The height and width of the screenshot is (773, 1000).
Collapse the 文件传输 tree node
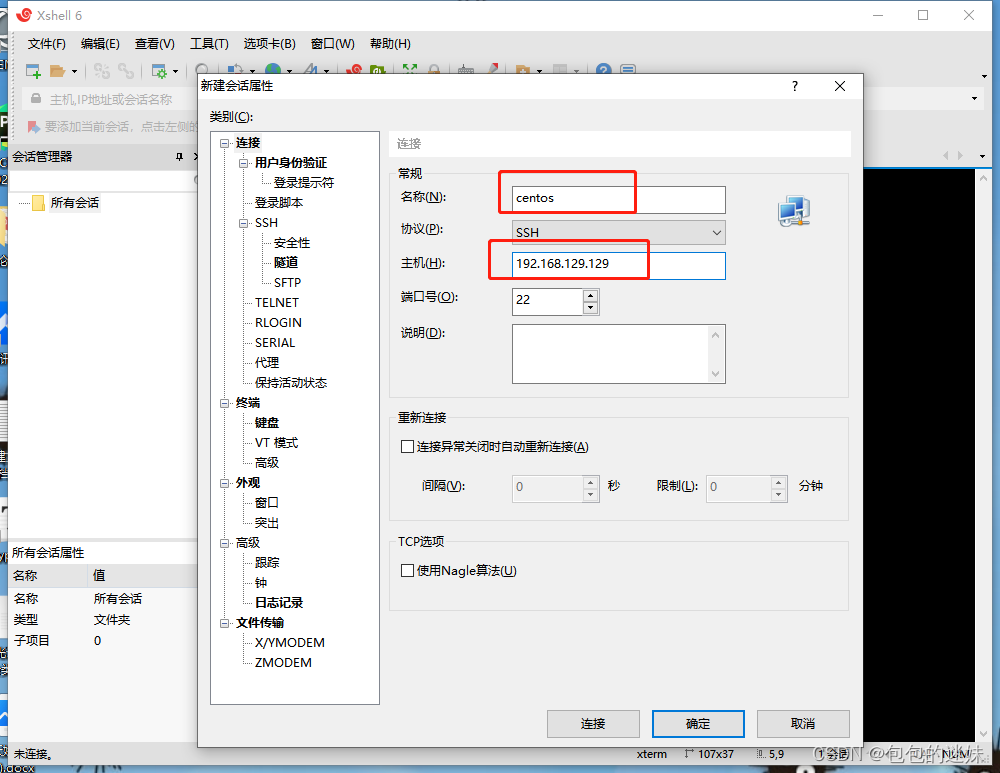[224, 623]
